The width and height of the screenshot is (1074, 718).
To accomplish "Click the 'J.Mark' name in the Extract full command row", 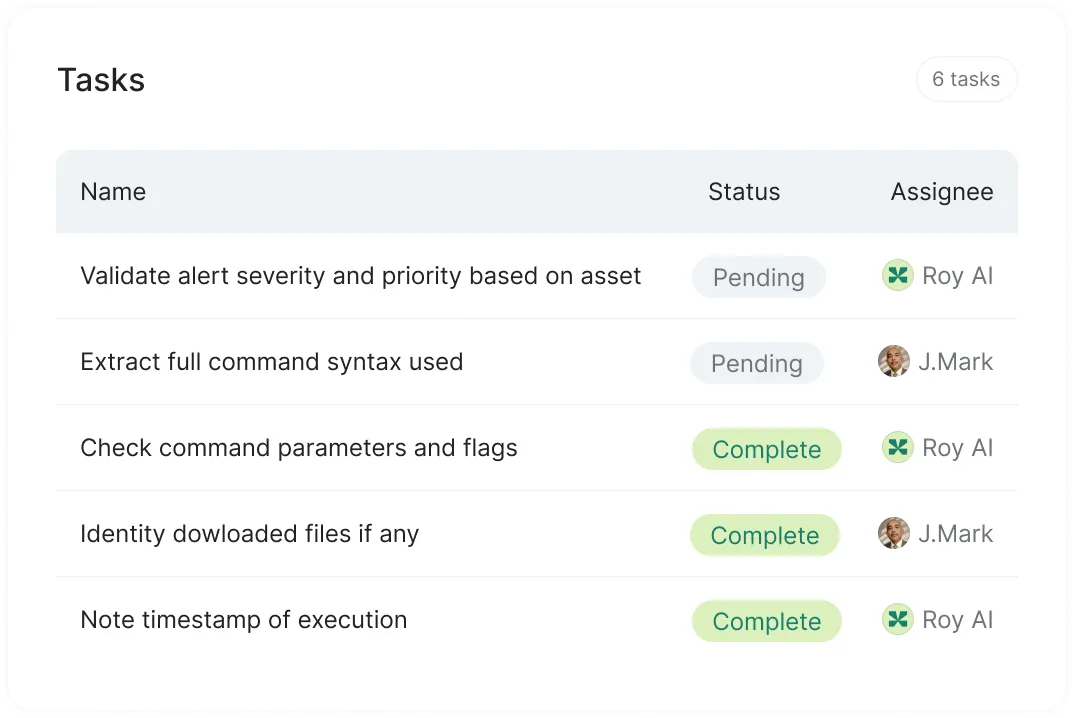I will (x=956, y=362).
